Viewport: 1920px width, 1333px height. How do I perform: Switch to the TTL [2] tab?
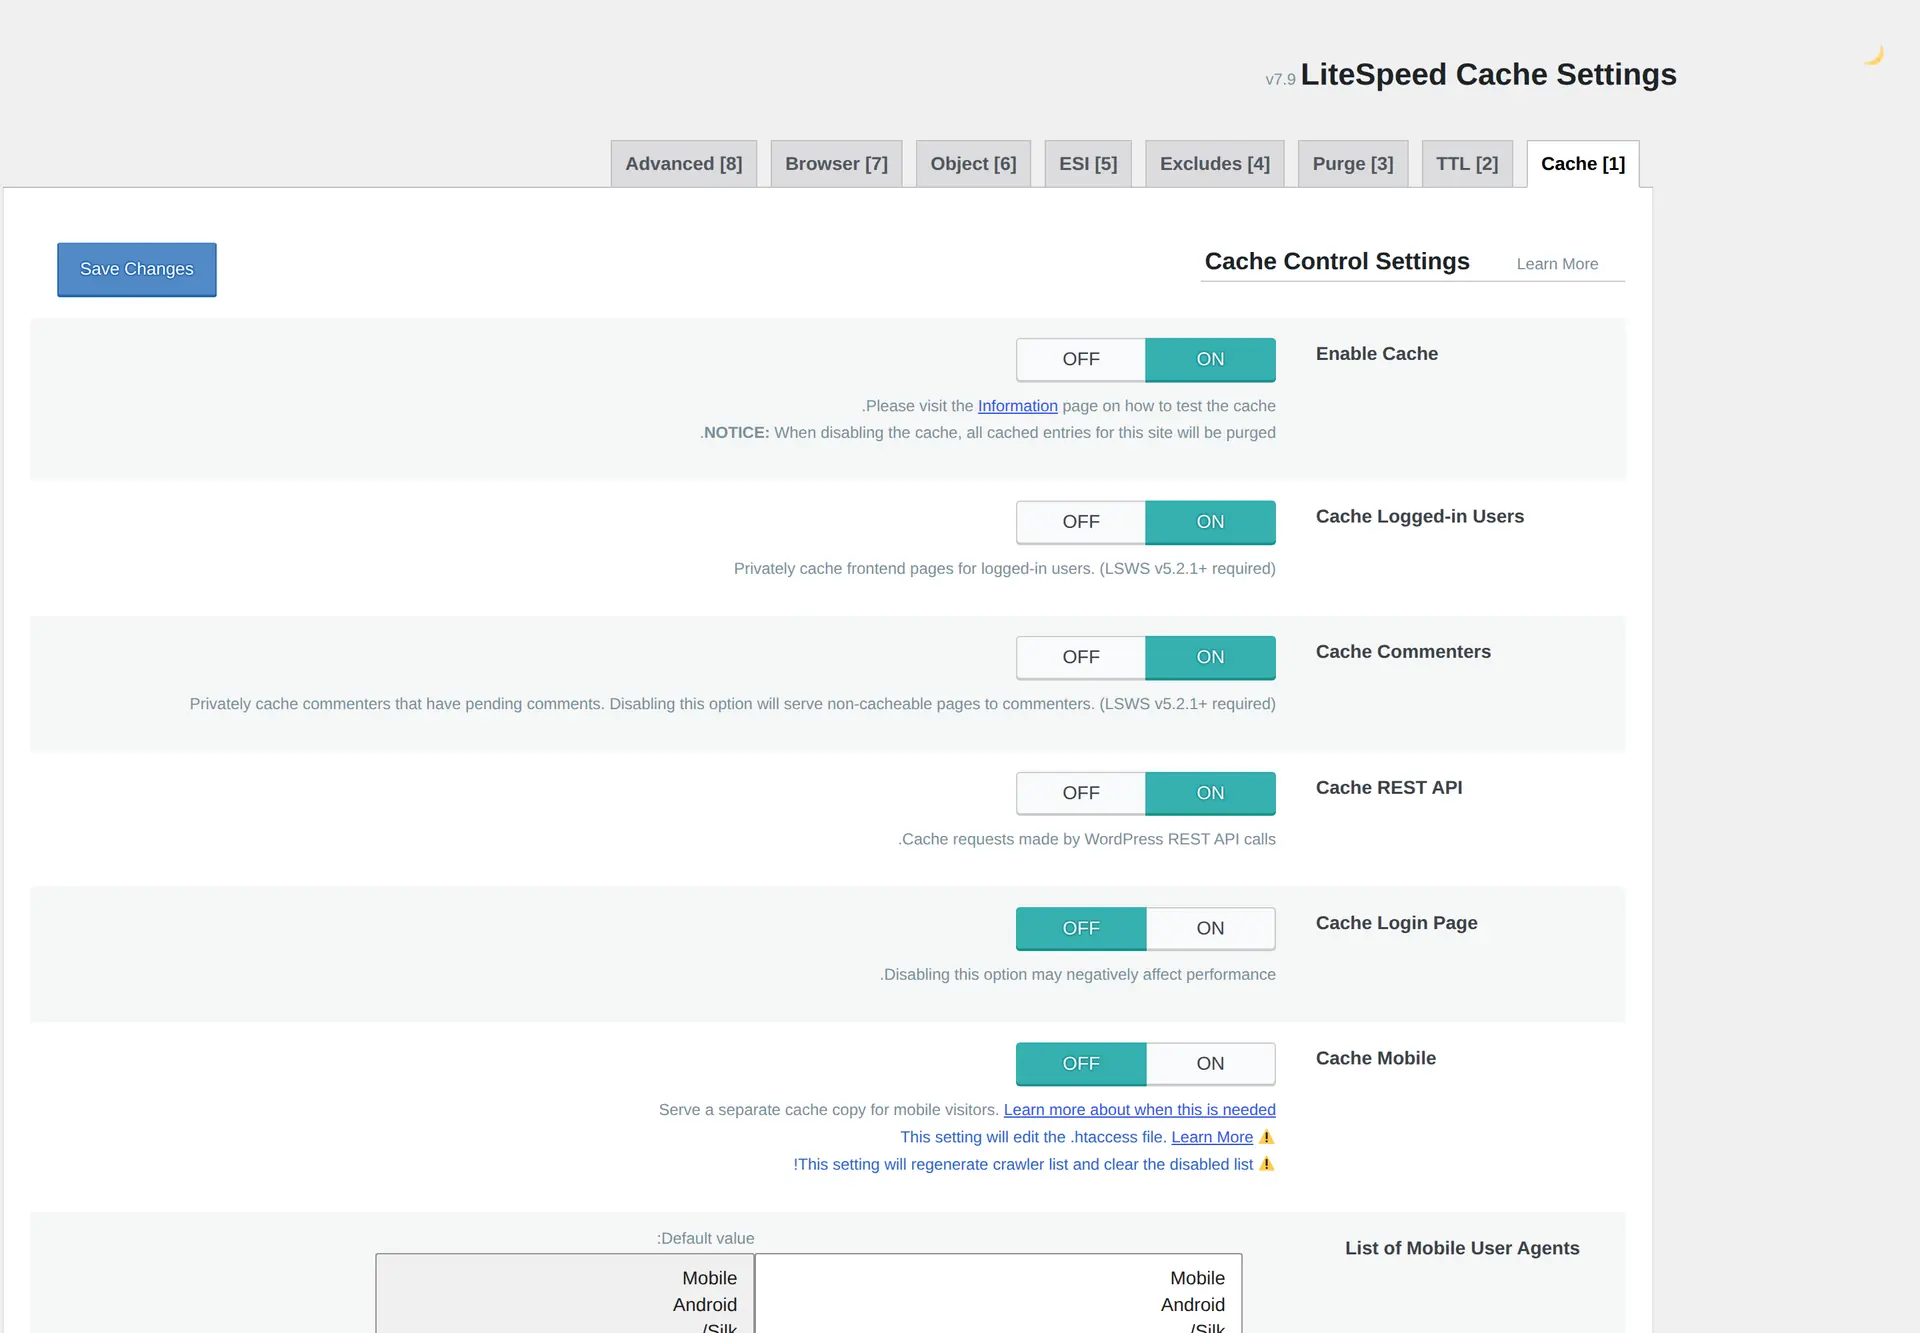pos(1467,164)
